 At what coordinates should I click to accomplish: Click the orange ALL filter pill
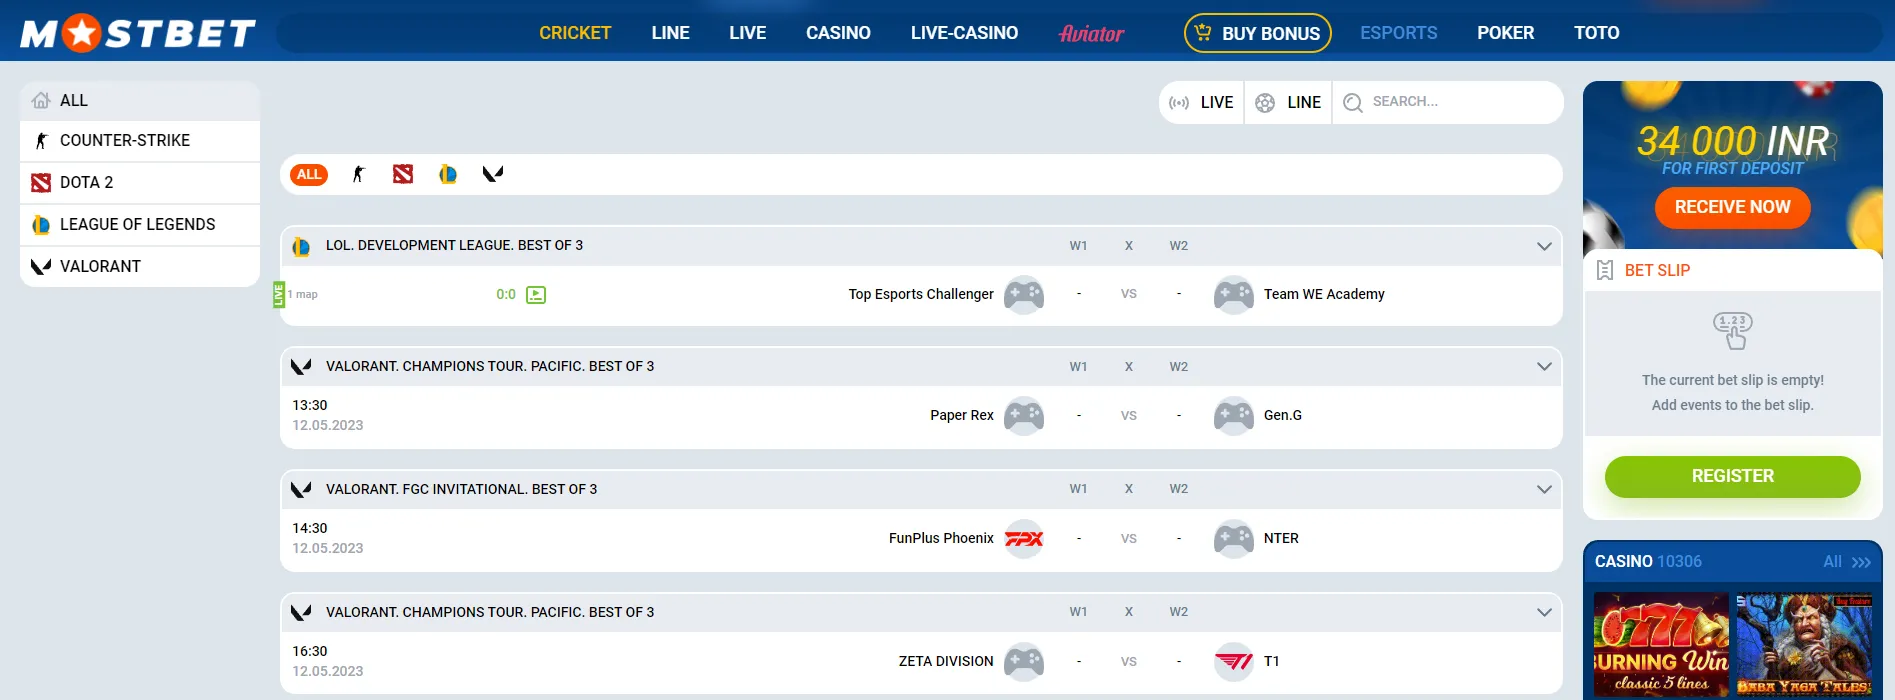pyautogui.click(x=309, y=175)
